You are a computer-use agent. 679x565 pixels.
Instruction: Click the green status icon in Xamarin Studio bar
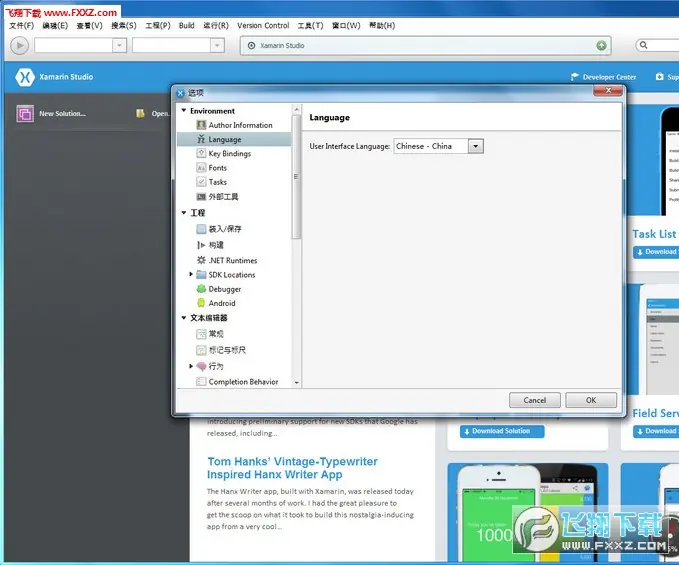[x=601, y=45]
